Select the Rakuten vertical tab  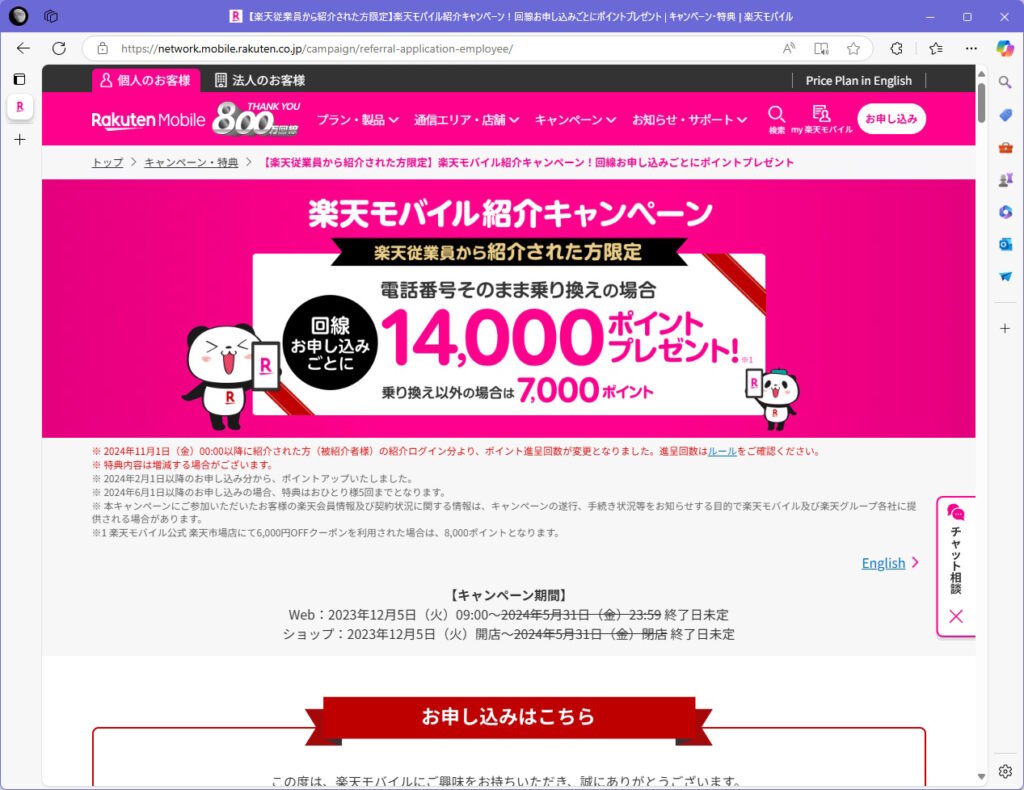coord(20,107)
